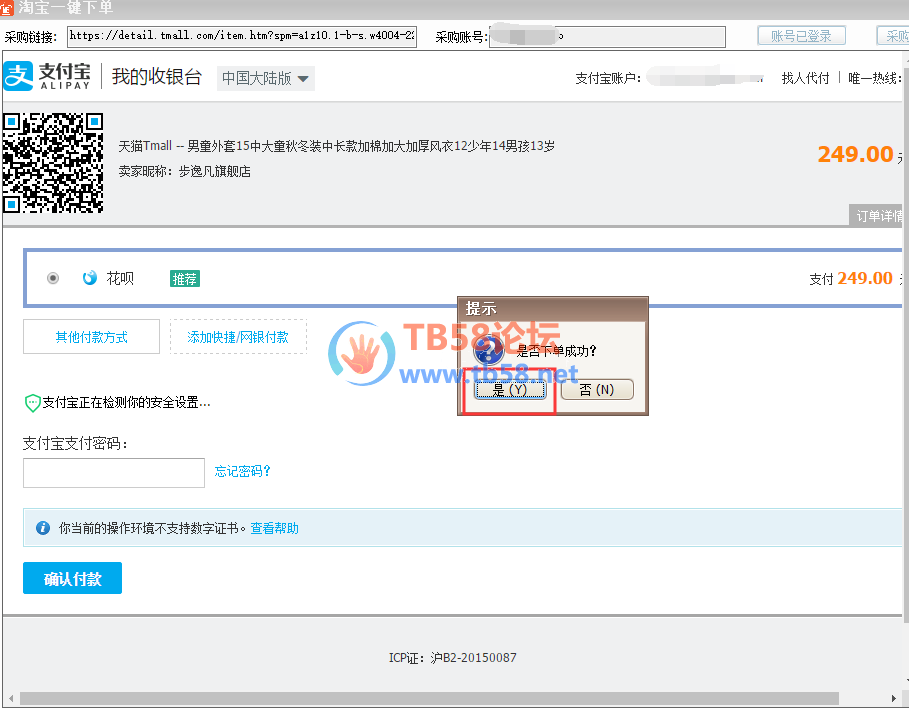
Task: Click 添加快捷/网银付款 button
Action: coord(238,337)
